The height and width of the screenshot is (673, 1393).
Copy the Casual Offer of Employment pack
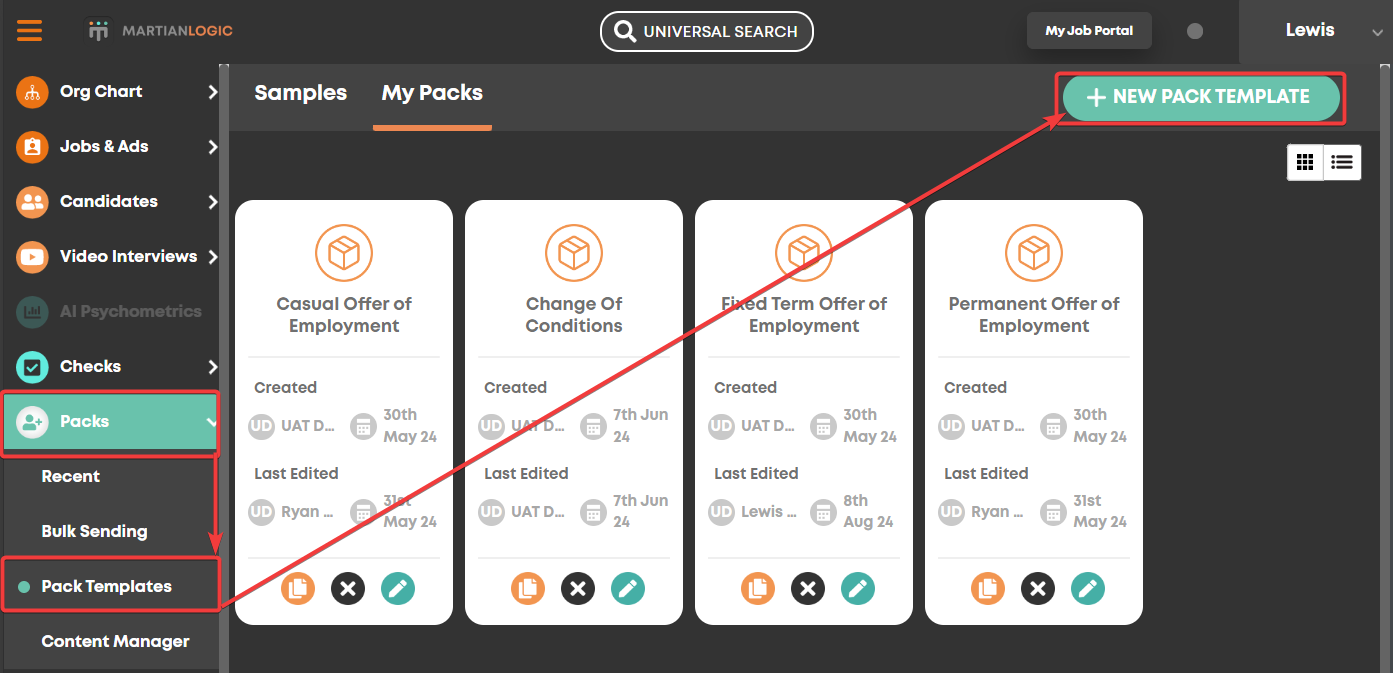pyautogui.click(x=298, y=589)
